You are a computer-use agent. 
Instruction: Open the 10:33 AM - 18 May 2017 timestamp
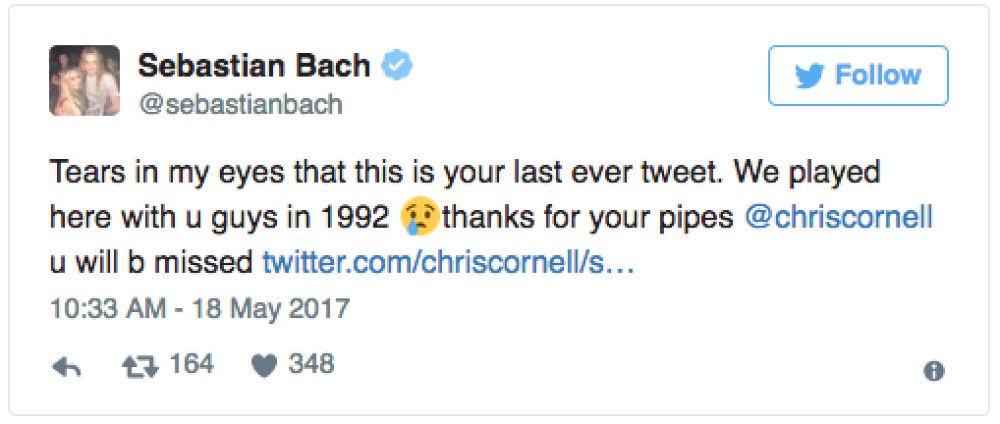tap(200, 307)
